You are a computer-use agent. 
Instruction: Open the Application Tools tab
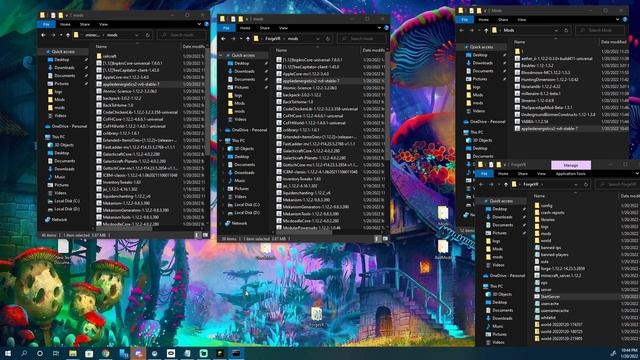click(x=571, y=174)
